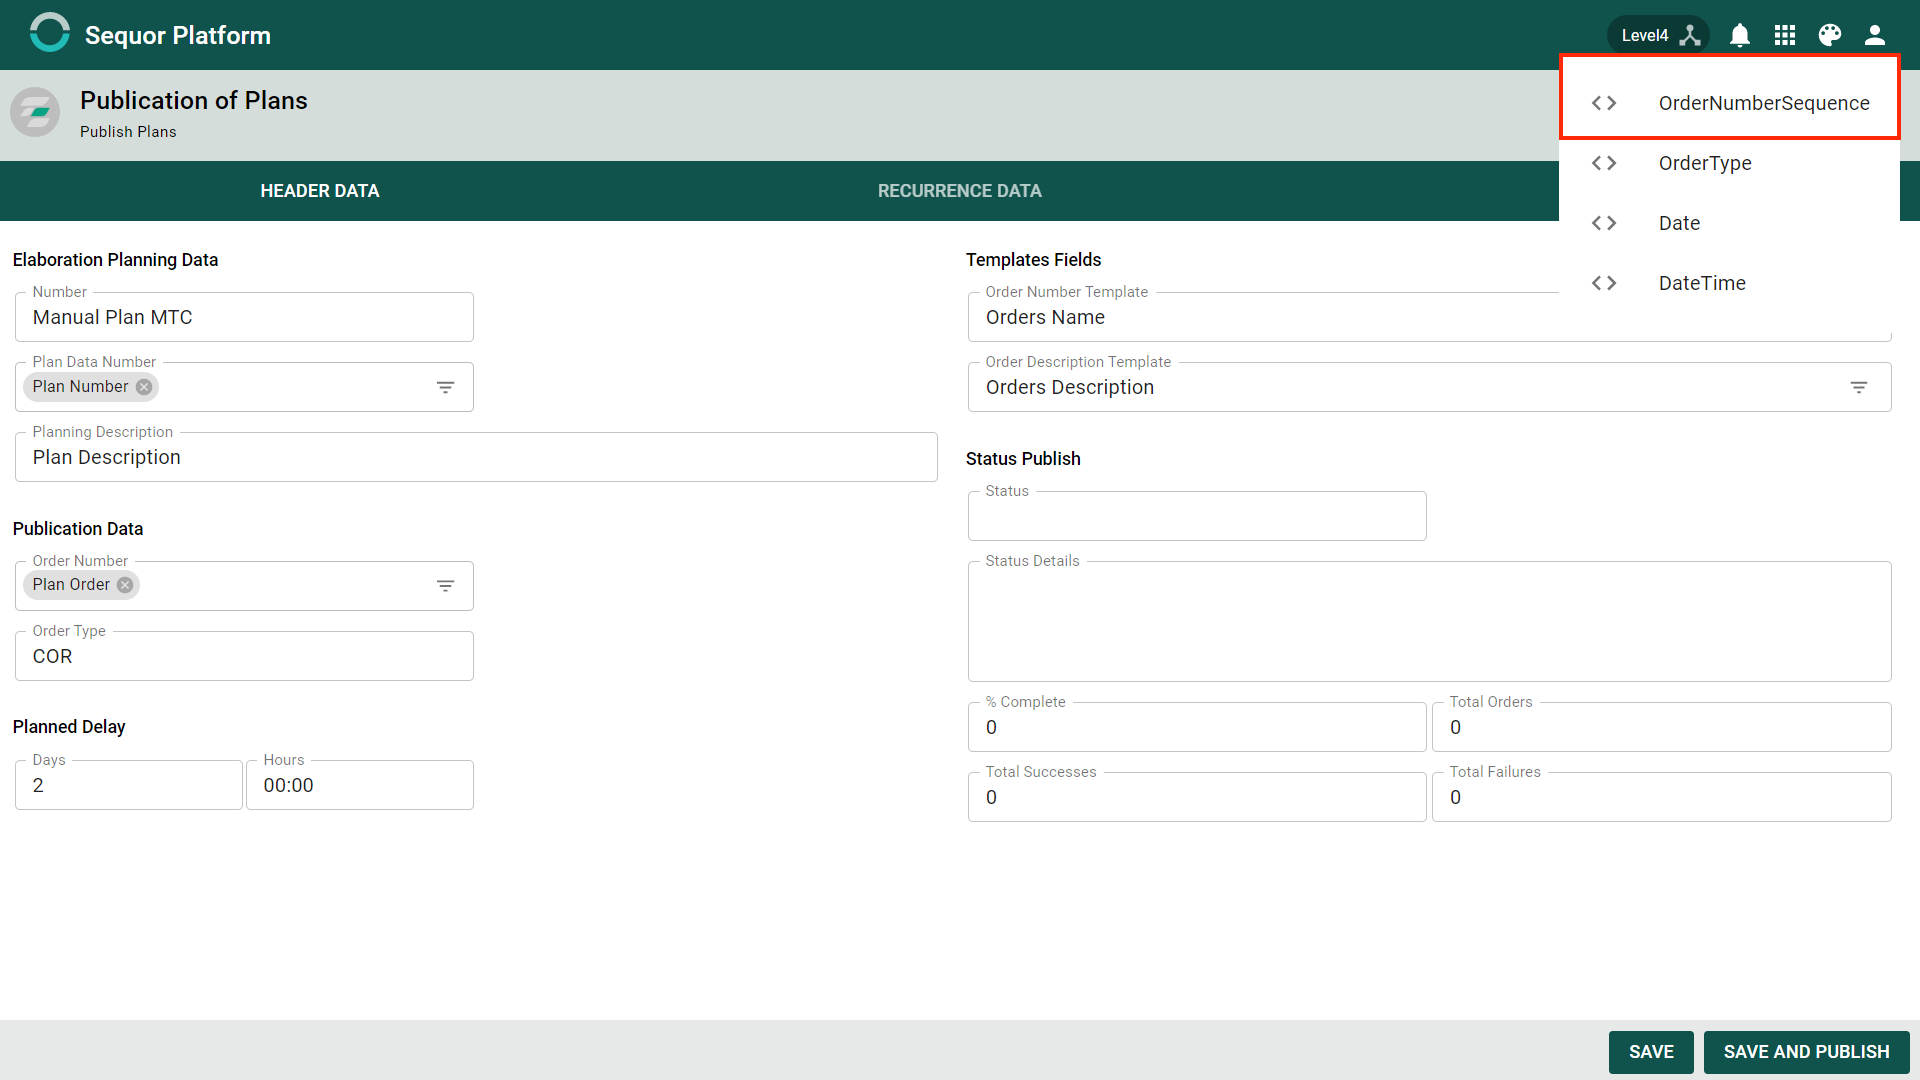Viewport: 1920px width, 1080px height.
Task: Remove the Plan Order chip
Action: pos(125,585)
